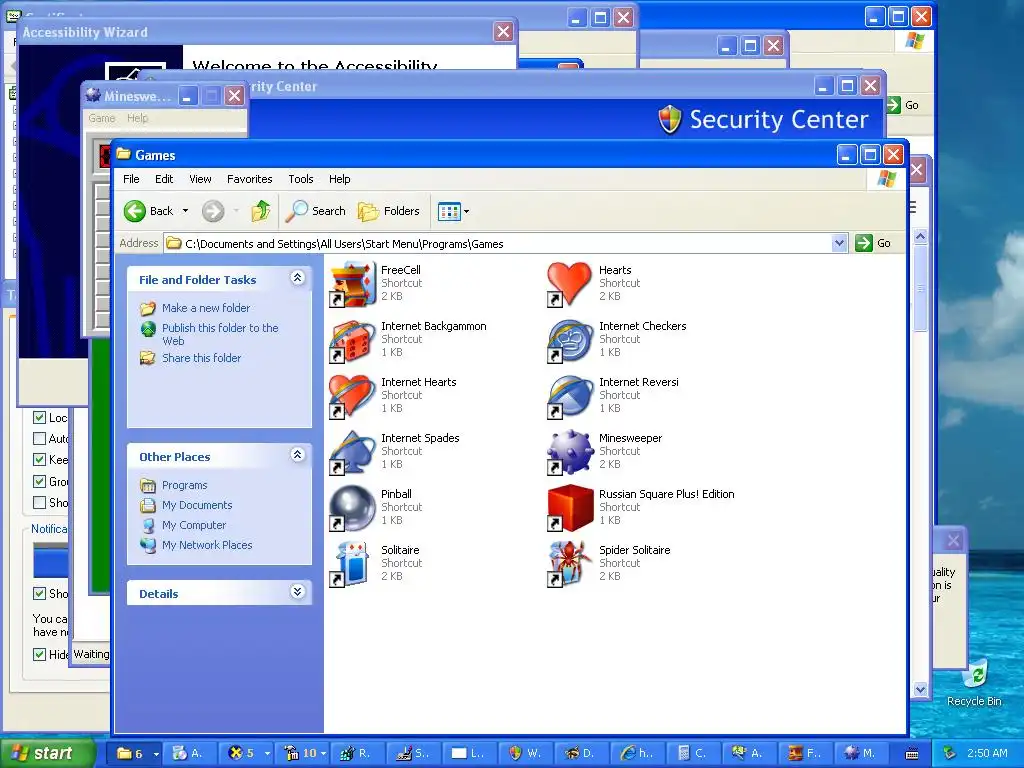Click the scroll up arrow beside Games window
1024x768 pixels.
(x=920, y=236)
